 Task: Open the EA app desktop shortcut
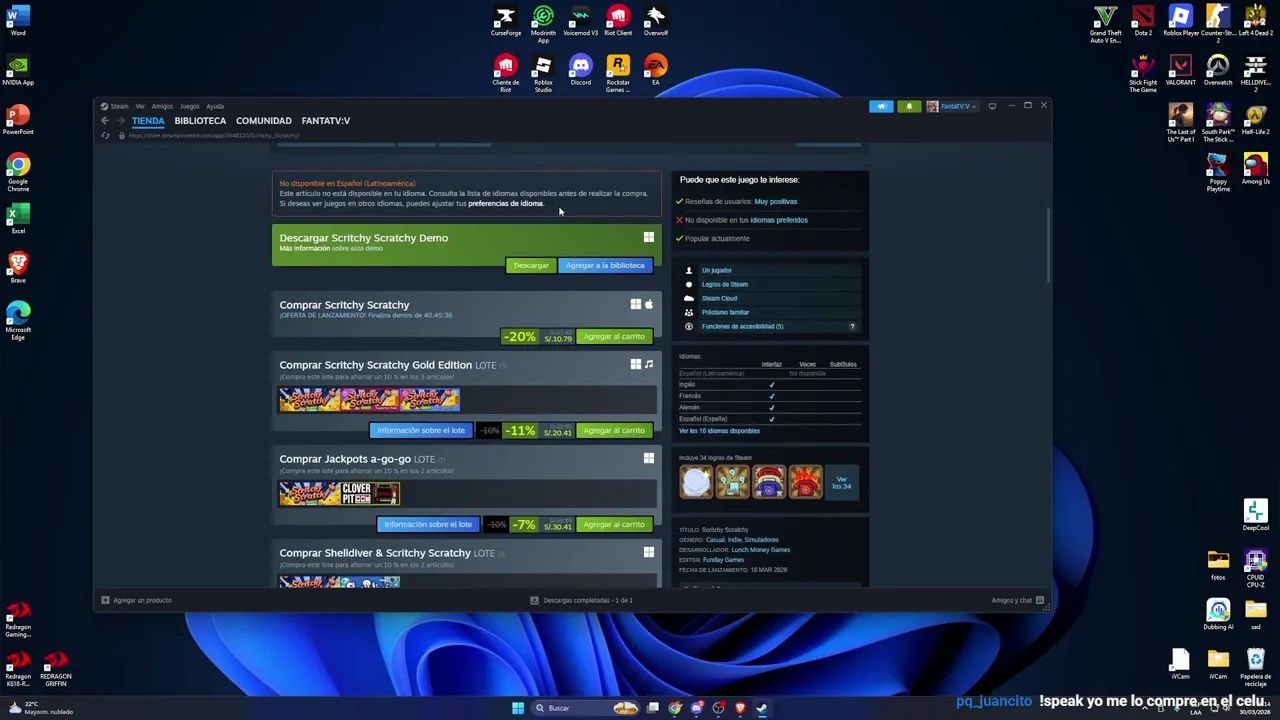(x=655, y=71)
